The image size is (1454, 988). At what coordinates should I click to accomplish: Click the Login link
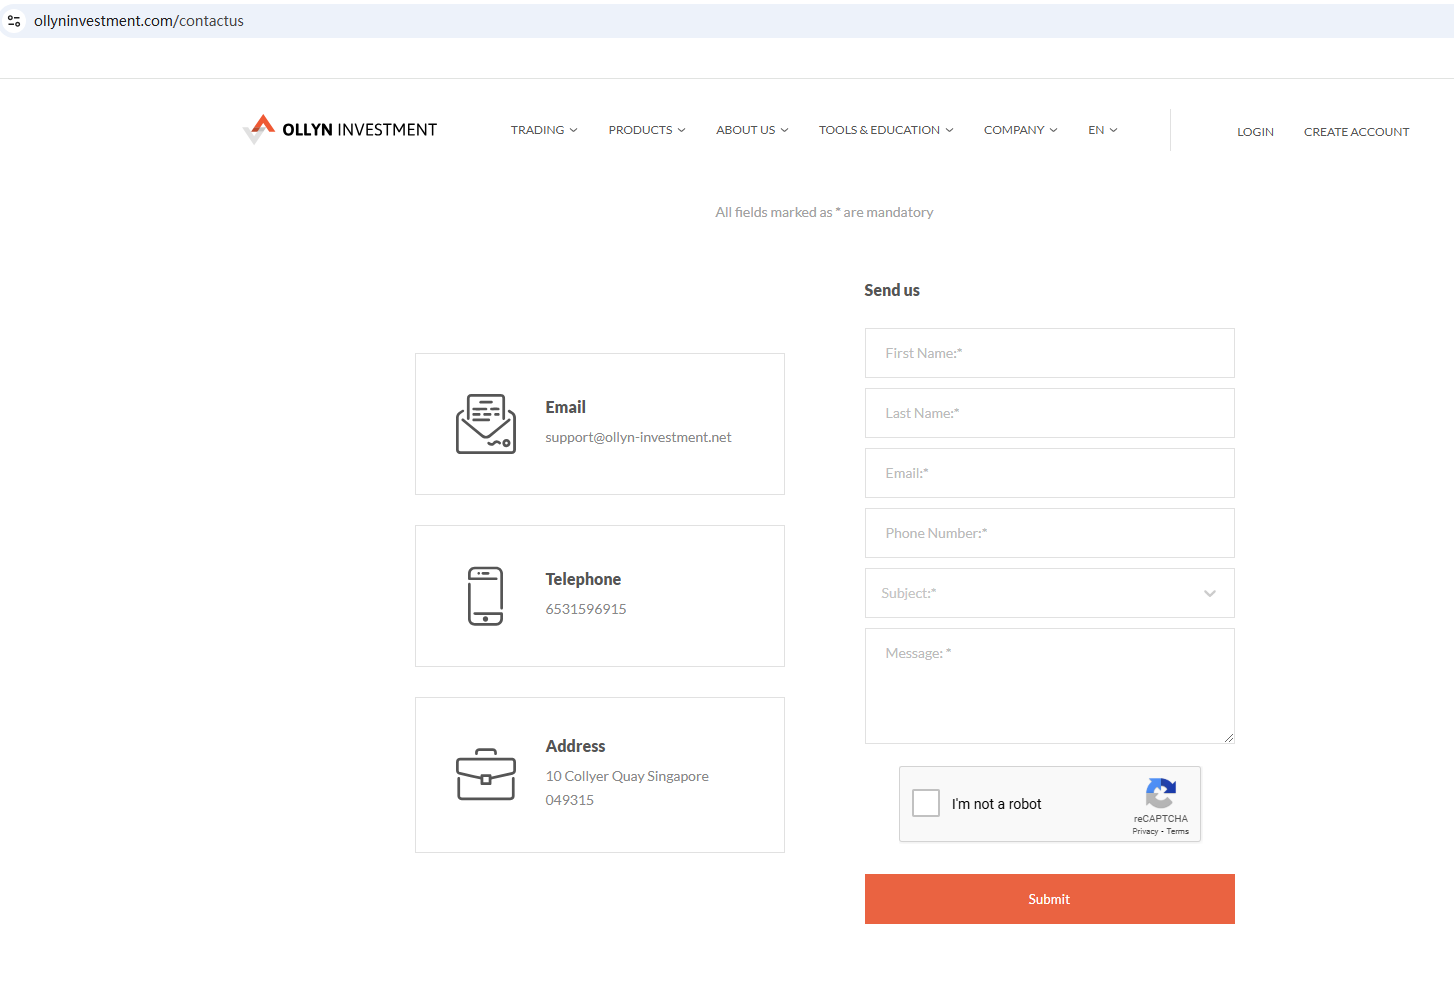coord(1255,132)
